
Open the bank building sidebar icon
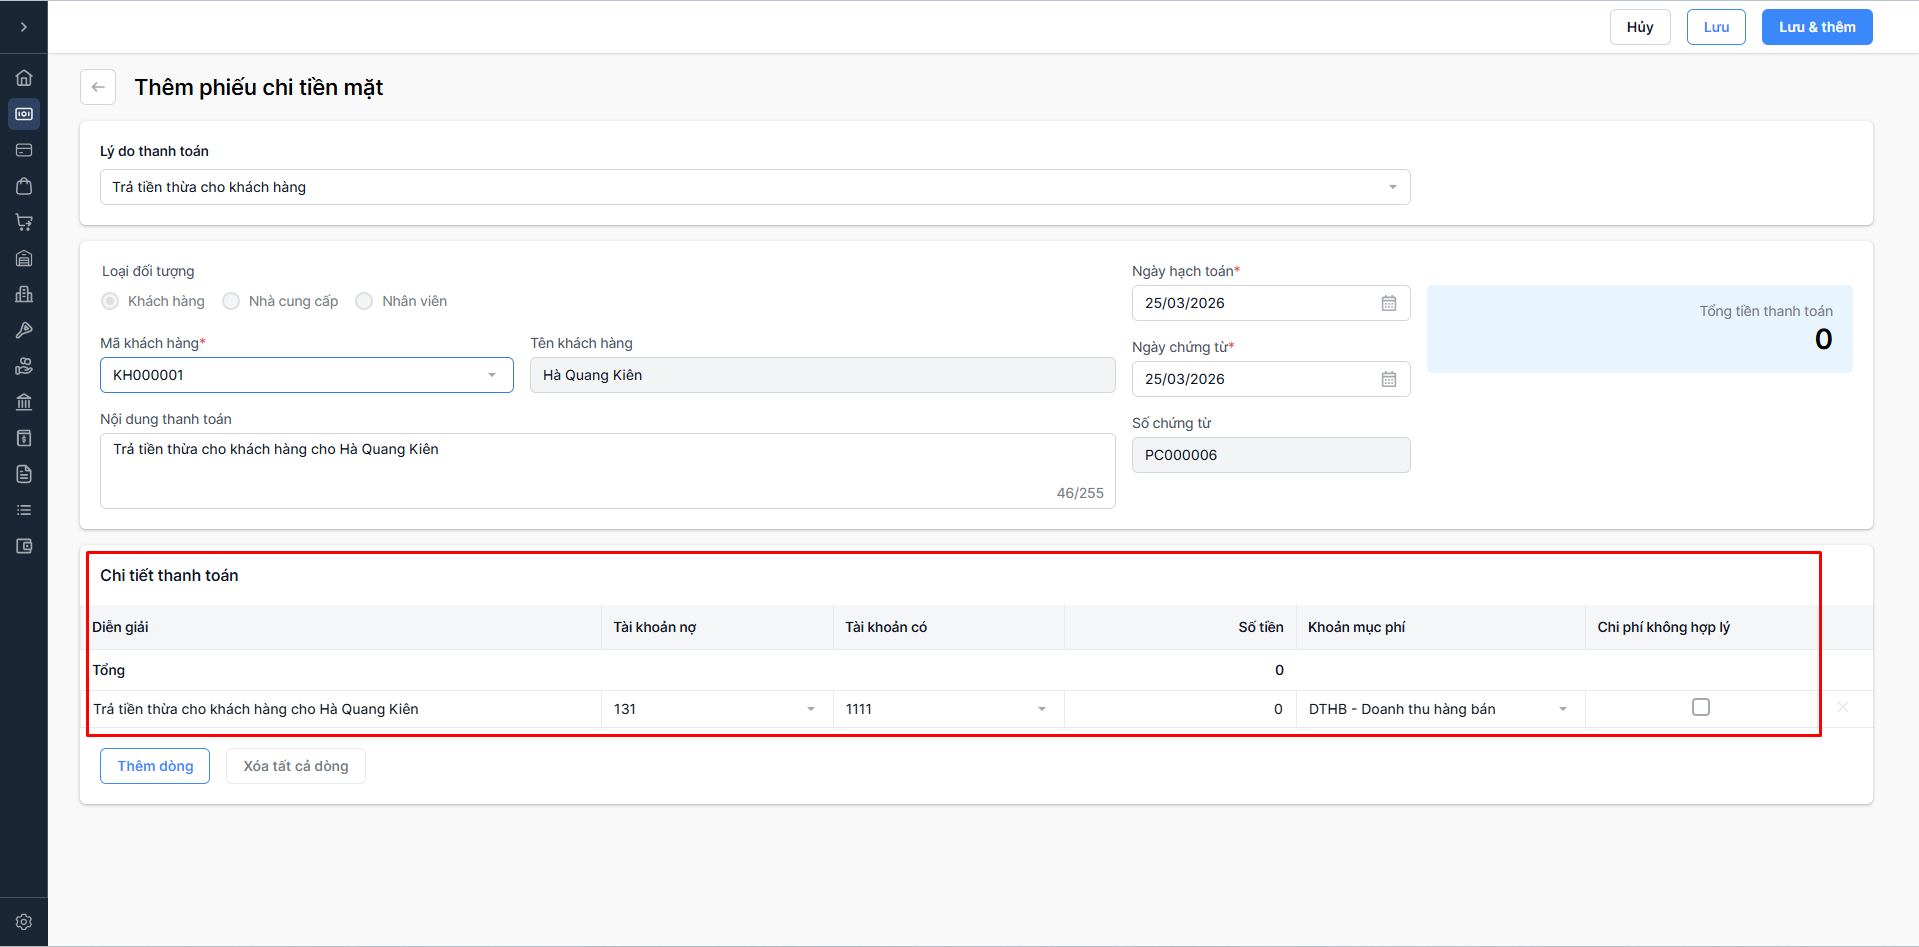tap(24, 402)
